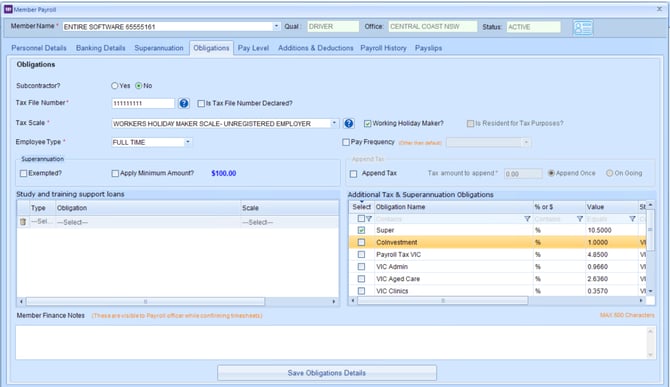Open the member profile card icon
This screenshot has width=670, height=387.
pos(583,28)
